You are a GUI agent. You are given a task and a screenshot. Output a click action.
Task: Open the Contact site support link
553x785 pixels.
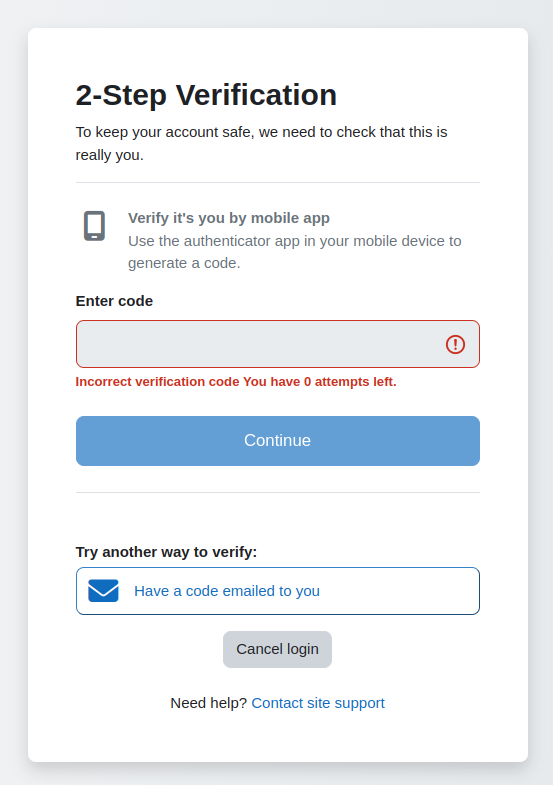coord(318,703)
